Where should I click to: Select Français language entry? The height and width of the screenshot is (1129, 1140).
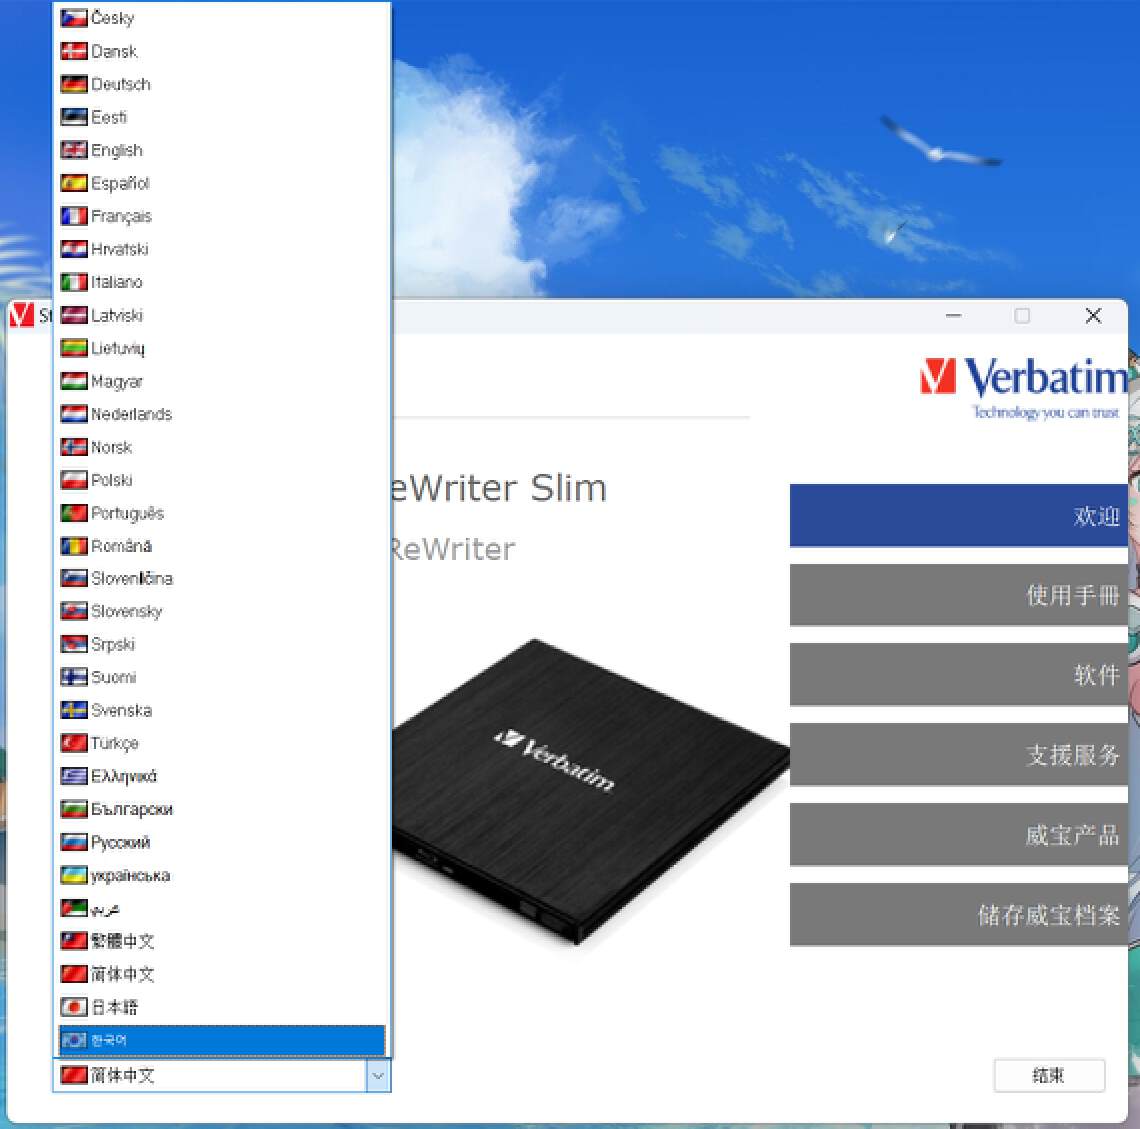(222, 216)
